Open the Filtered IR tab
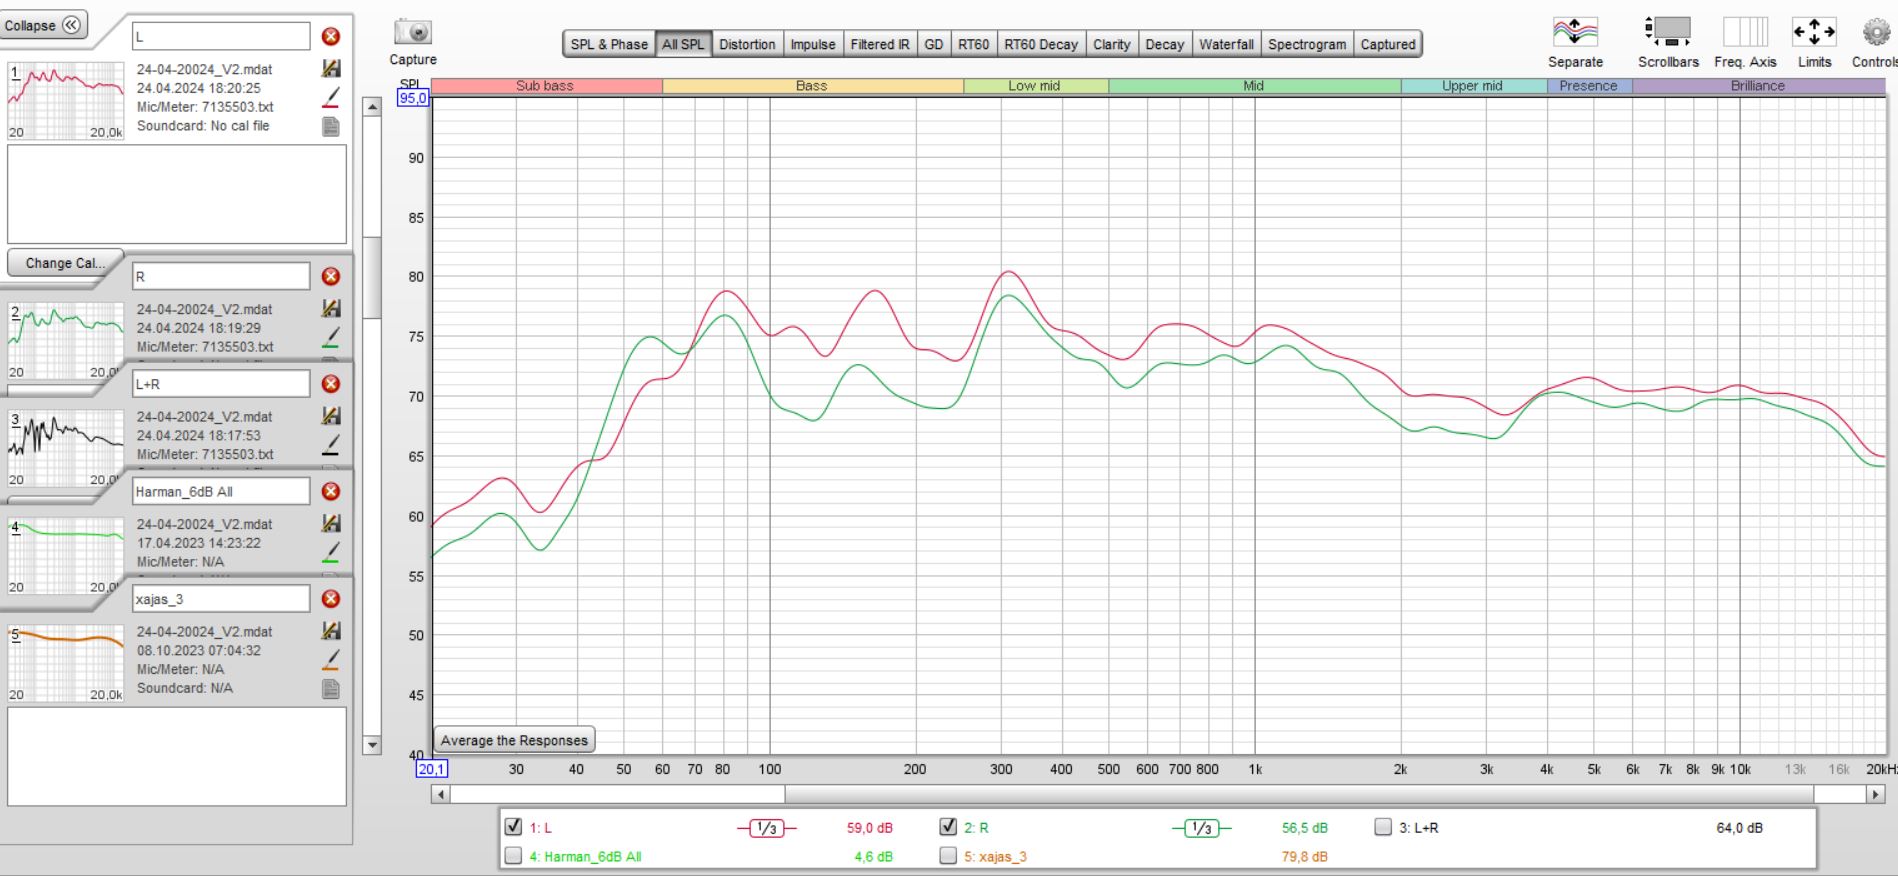 (x=880, y=44)
